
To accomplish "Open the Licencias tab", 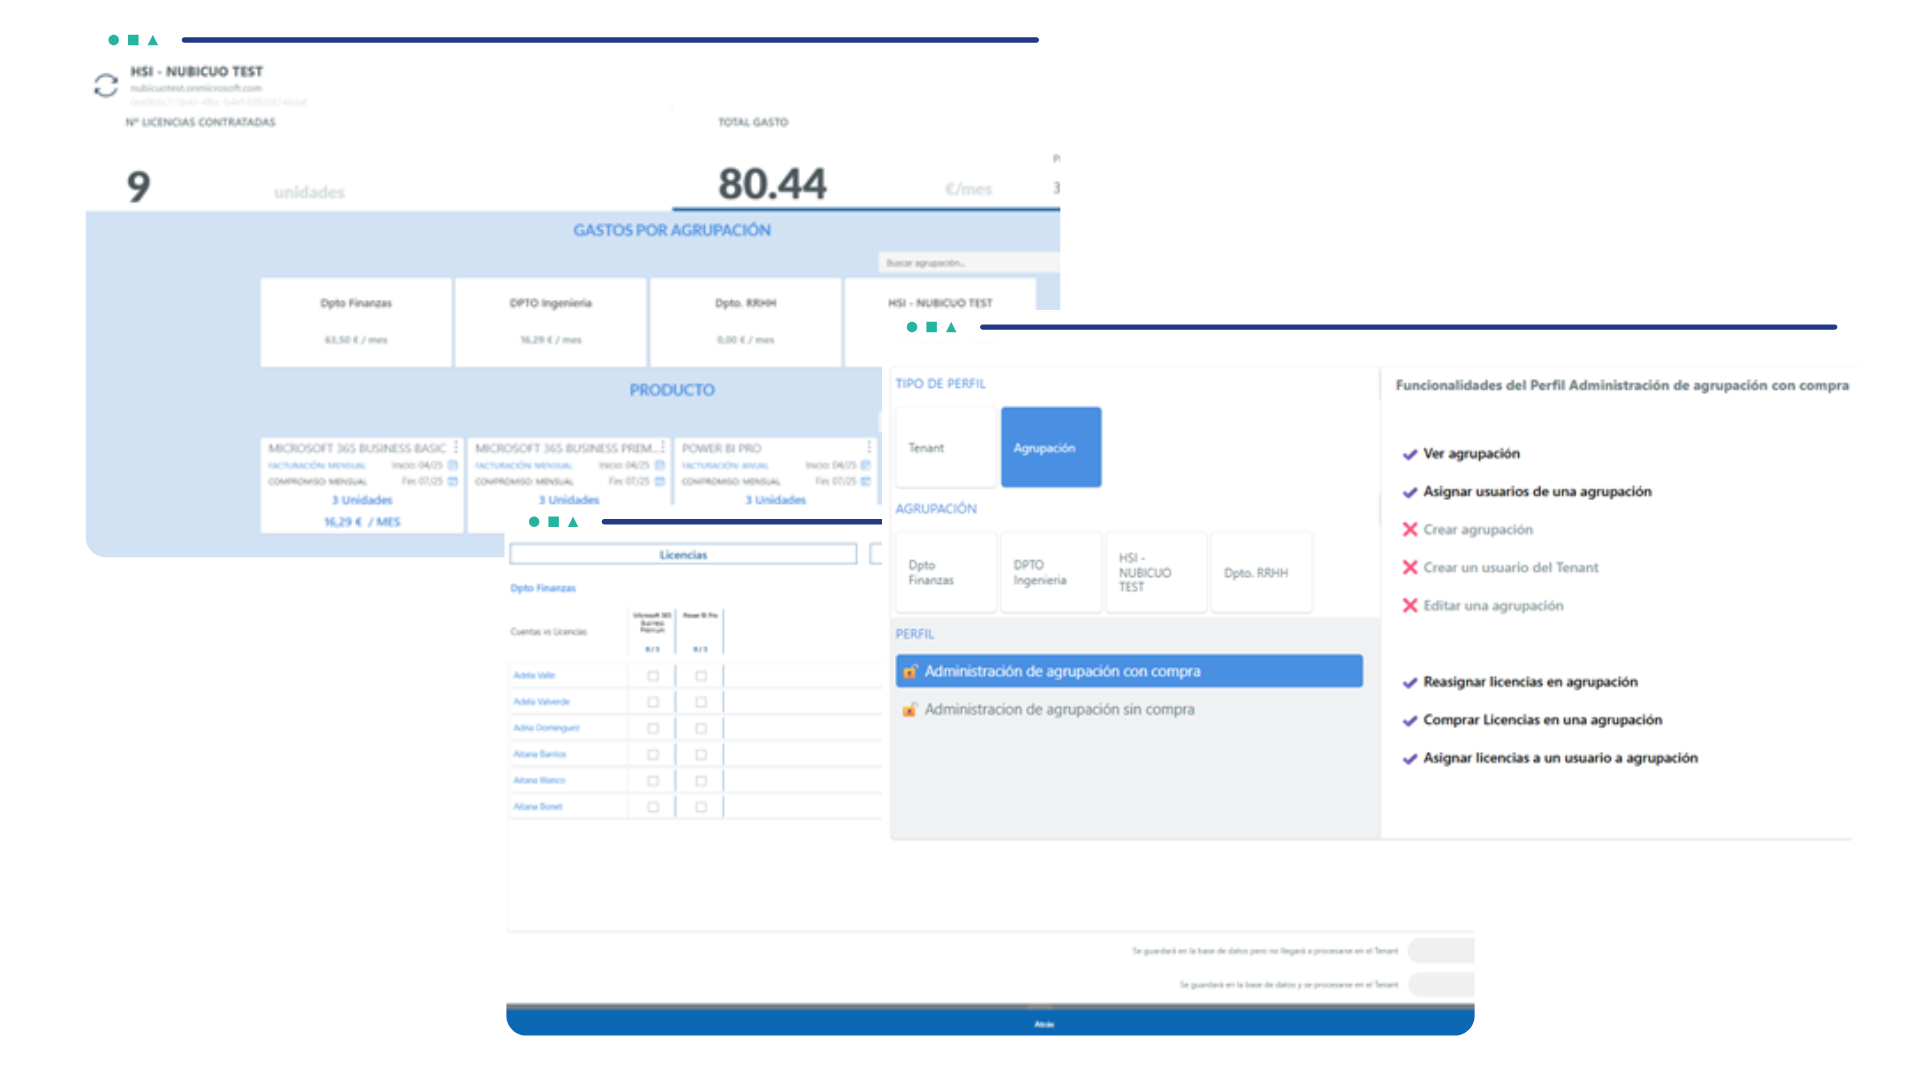I will [x=683, y=554].
